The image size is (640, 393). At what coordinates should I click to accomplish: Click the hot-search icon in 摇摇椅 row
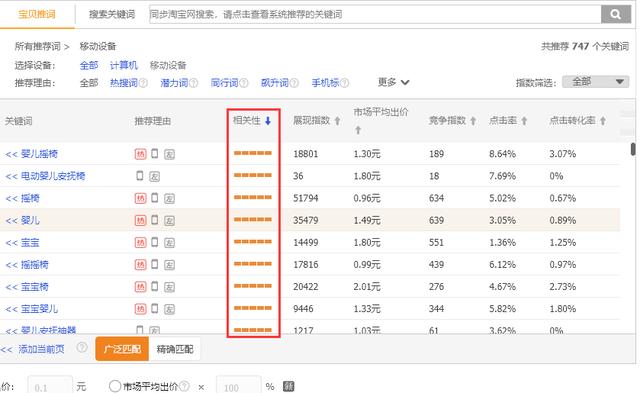pos(140,264)
